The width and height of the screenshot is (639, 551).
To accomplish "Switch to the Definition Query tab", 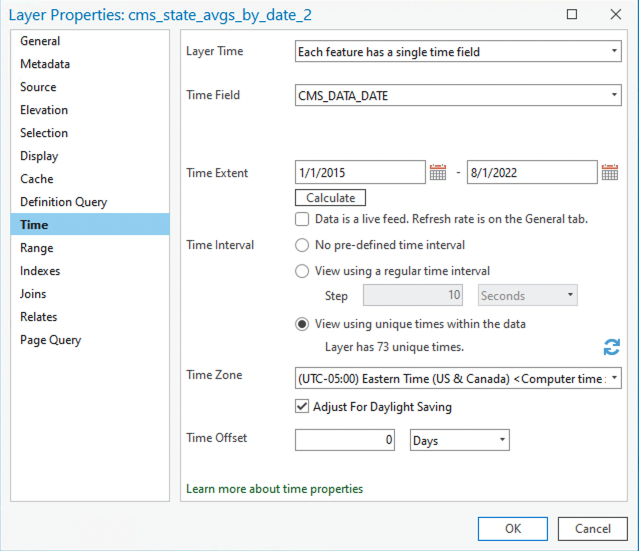I will [x=63, y=202].
